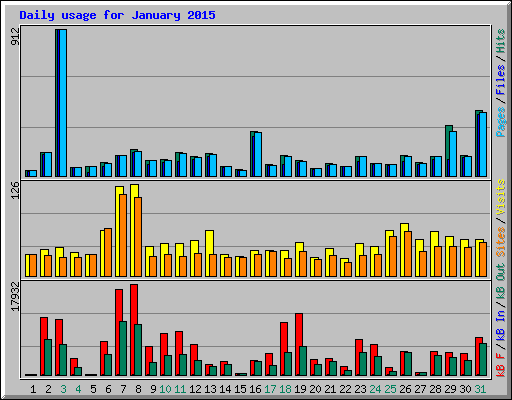
Task: Click the 17932 axis label
Action: click(15, 296)
